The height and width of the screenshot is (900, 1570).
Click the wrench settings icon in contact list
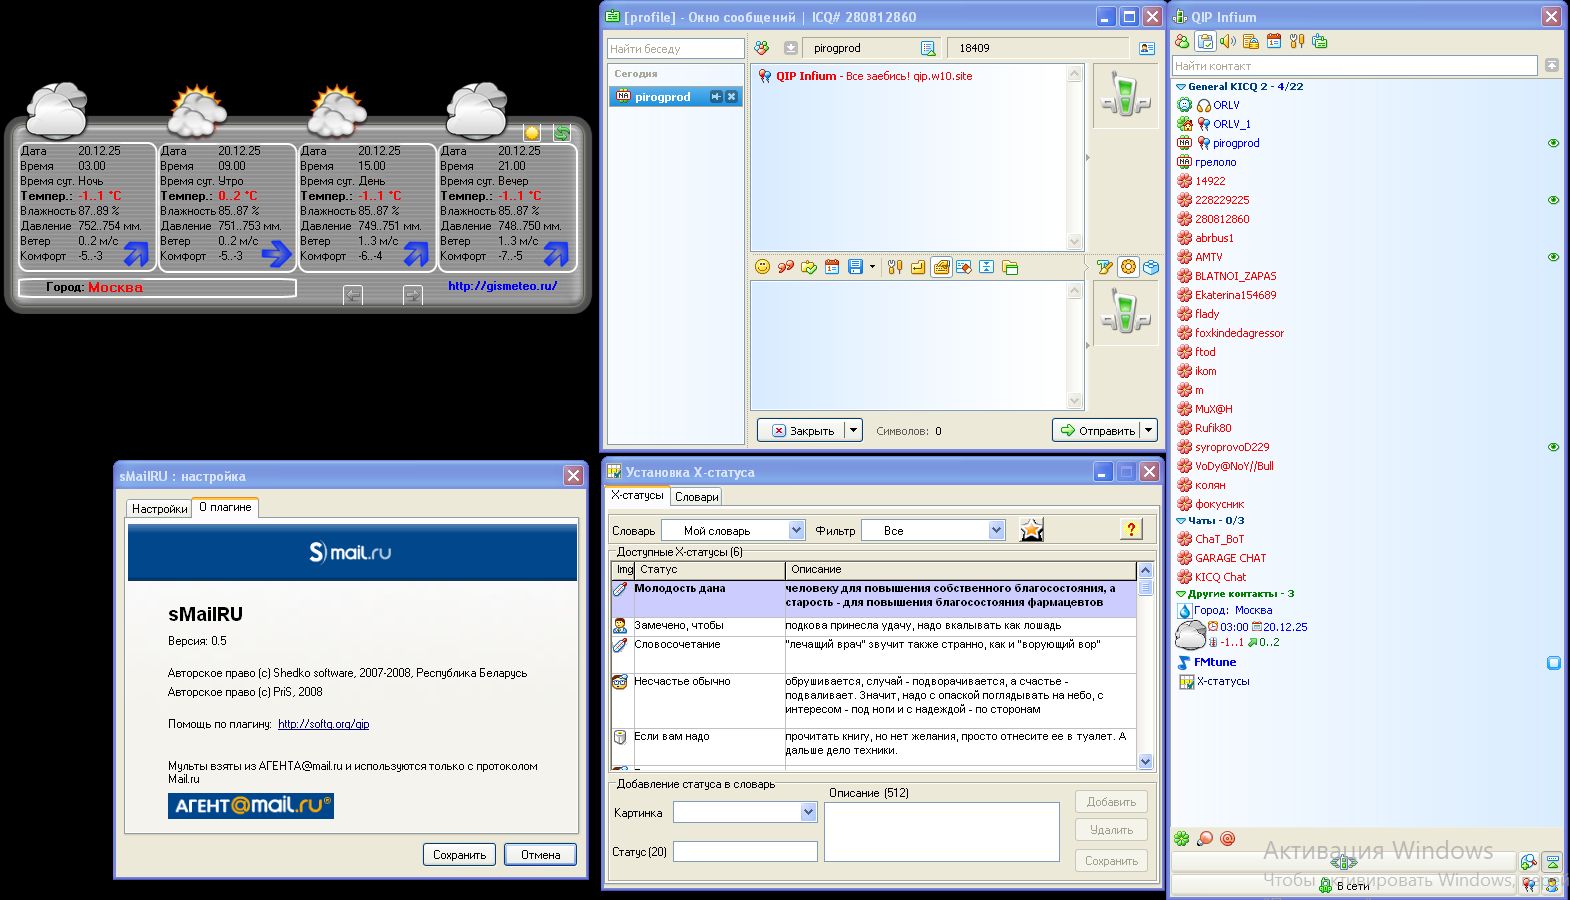pos(1297,42)
